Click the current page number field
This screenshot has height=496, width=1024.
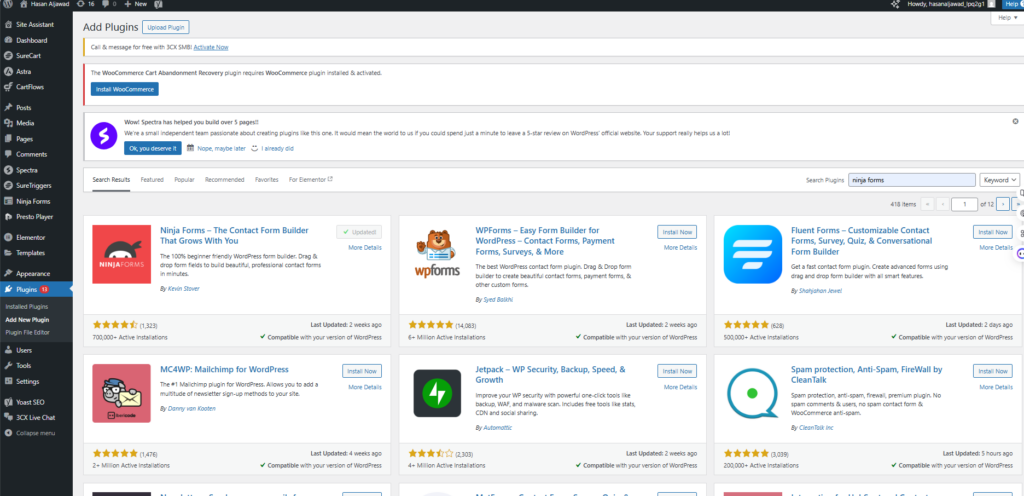click(x=964, y=204)
